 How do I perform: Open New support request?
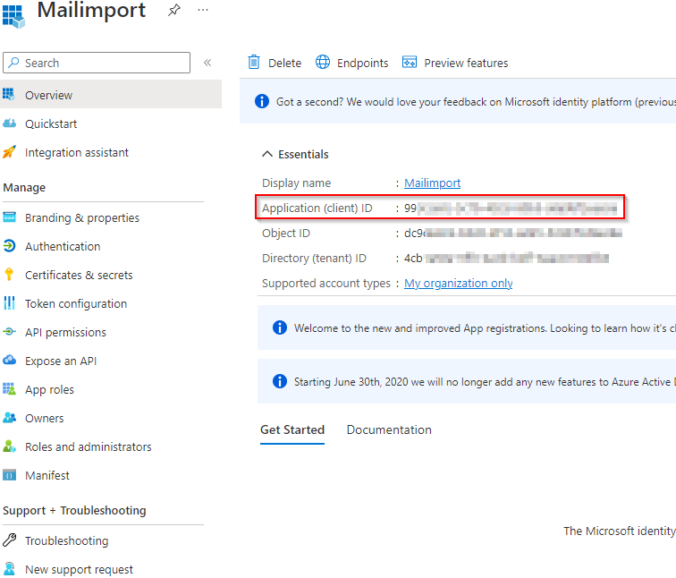pos(79,569)
